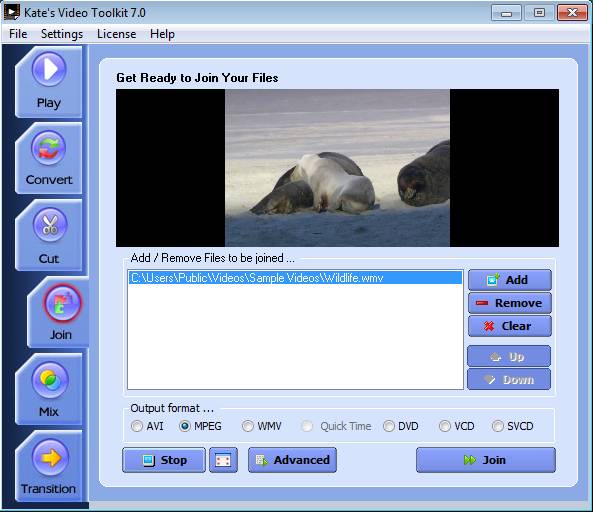Viewport: 593px width, 512px height.
Task: Open the File menu
Action: pos(18,34)
